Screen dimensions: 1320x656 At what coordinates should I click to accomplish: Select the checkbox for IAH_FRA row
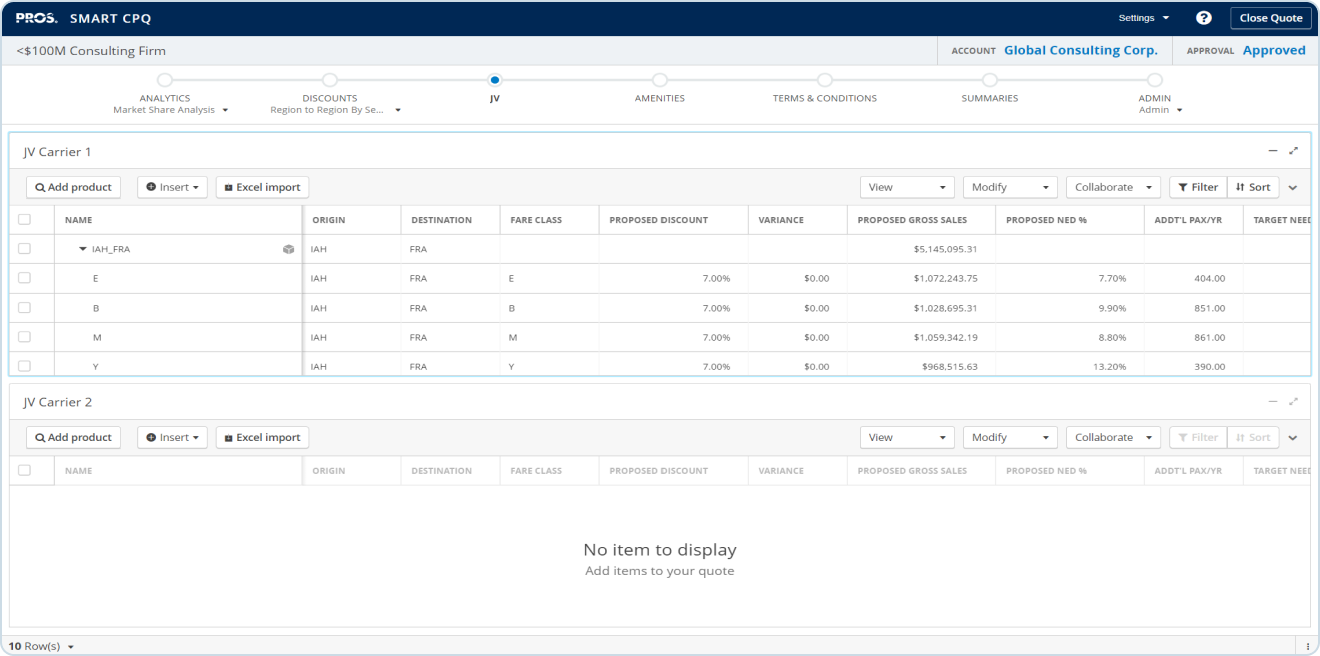[24, 249]
